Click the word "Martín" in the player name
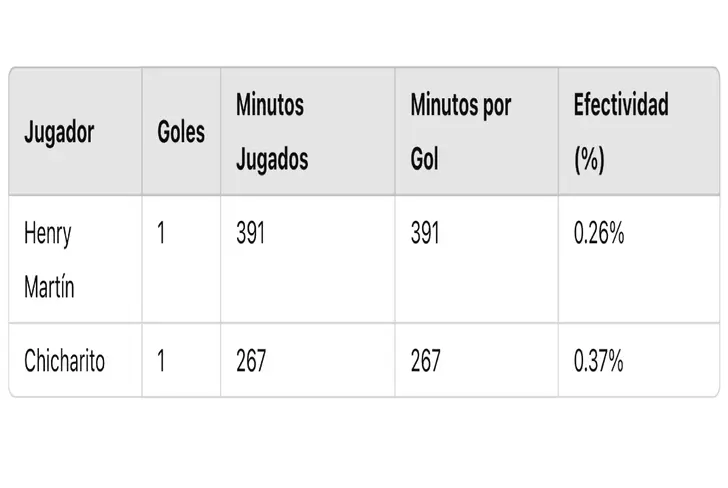728x488 pixels. 49,289
